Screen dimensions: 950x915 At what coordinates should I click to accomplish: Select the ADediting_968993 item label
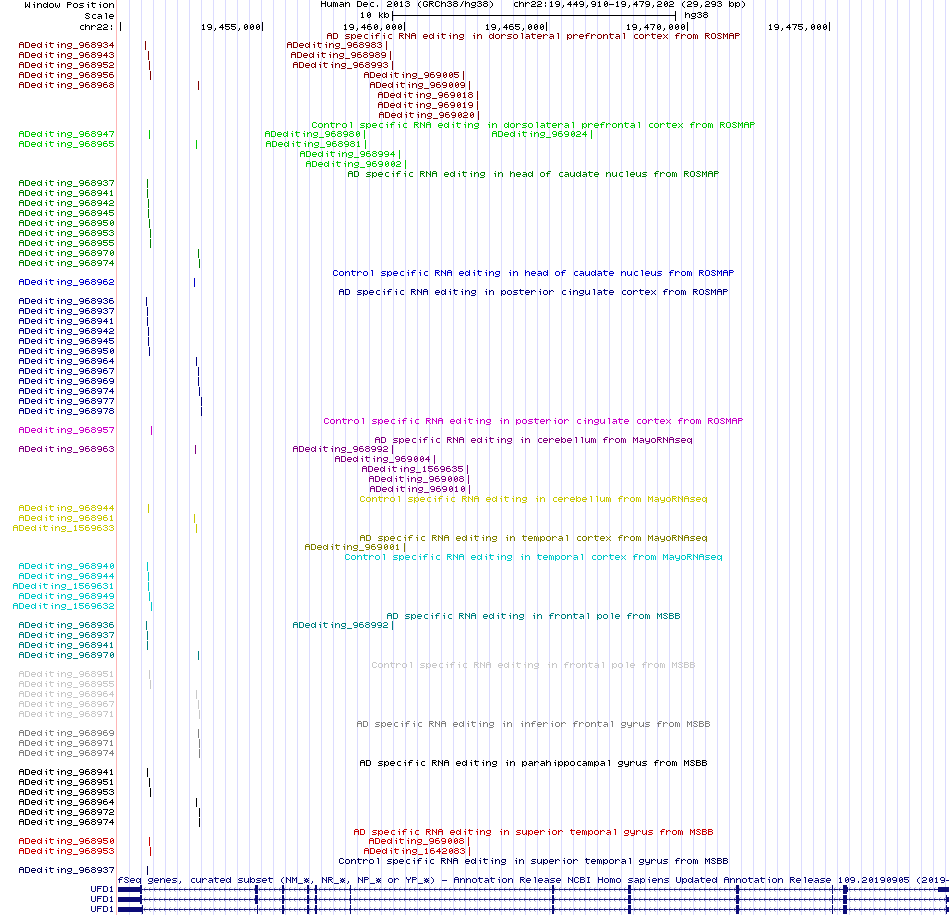(x=340, y=65)
